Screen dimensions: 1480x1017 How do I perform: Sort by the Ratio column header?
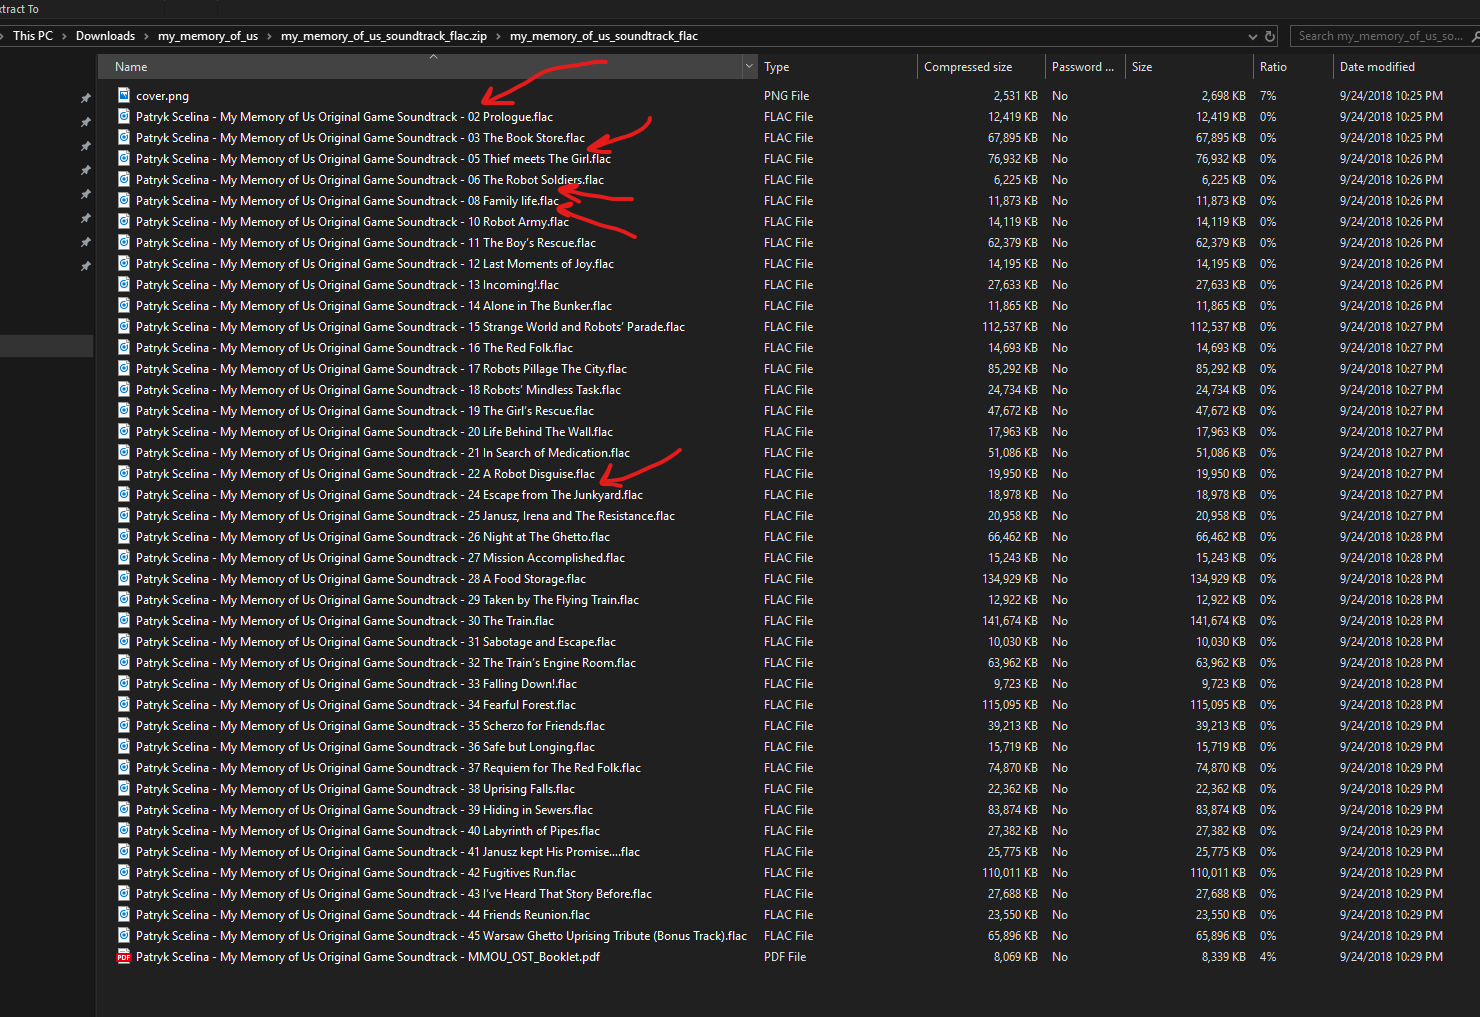(x=1293, y=67)
